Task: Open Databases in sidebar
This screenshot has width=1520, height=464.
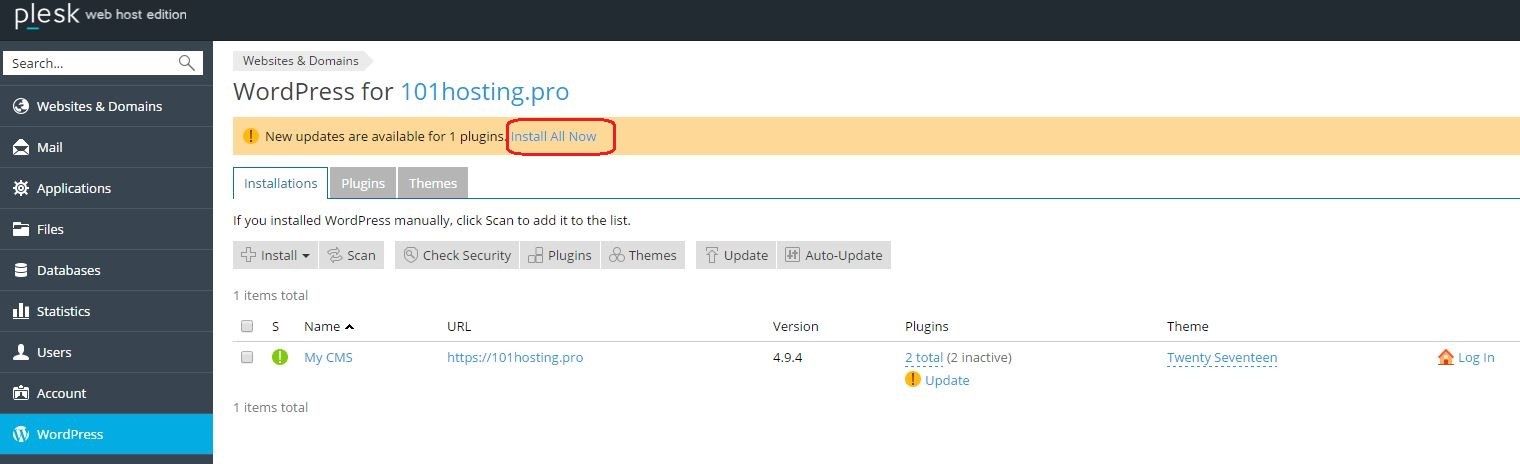Action: pyautogui.click(x=106, y=270)
